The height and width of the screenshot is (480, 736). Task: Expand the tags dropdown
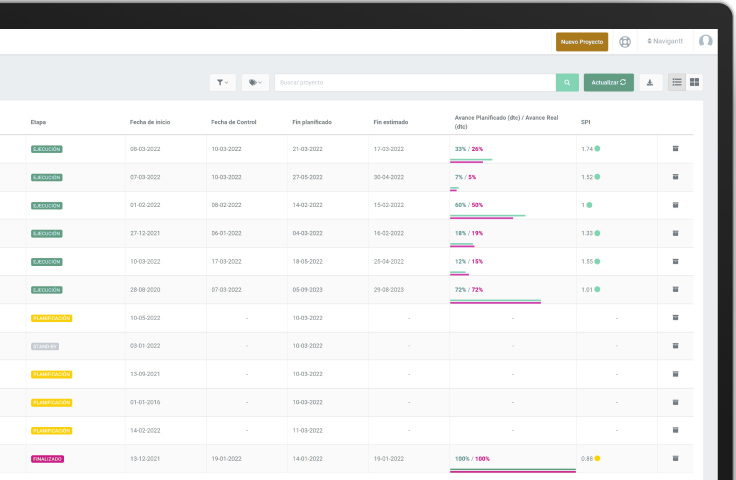coord(255,83)
